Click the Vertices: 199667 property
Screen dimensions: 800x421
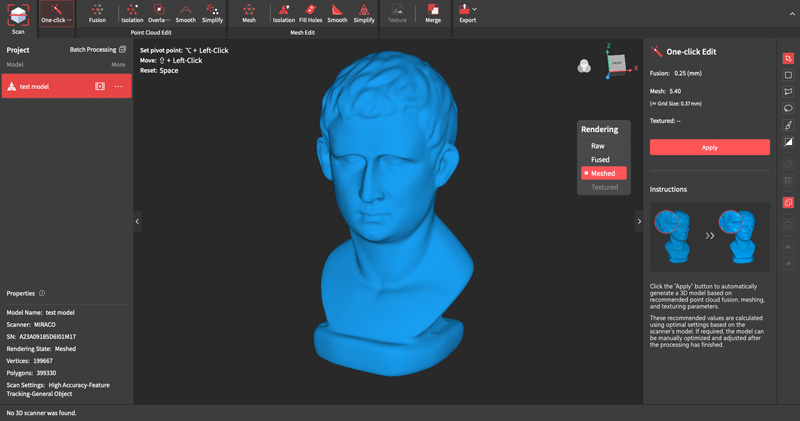pyautogui.click(x=30, y=361)
